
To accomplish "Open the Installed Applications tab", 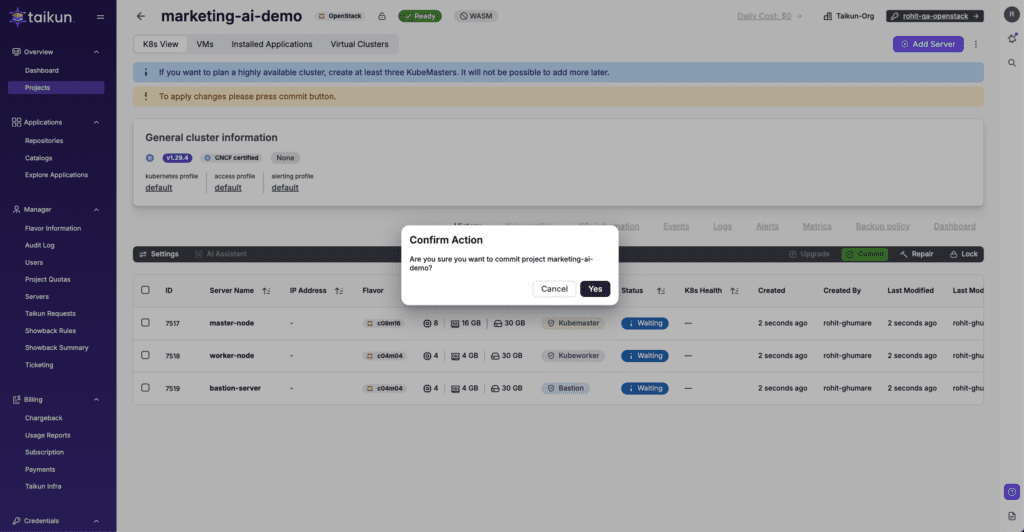I will point(272,44).
